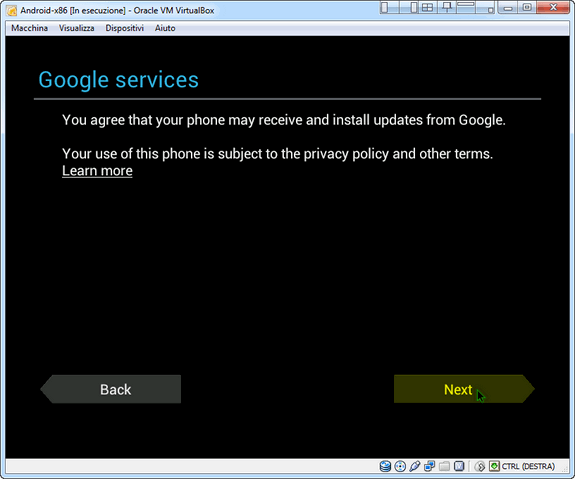Open the Visualizza menu
This screenshot has width=575, height=479.
click(x=77, y=28)
